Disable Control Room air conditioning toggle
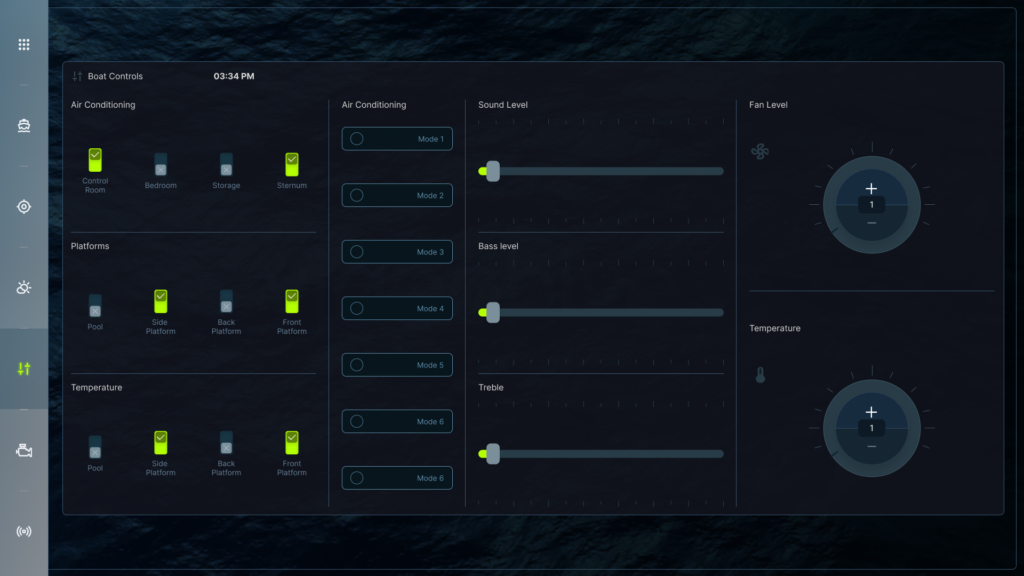The image size is (1024, 576). (x=95, y=161)
